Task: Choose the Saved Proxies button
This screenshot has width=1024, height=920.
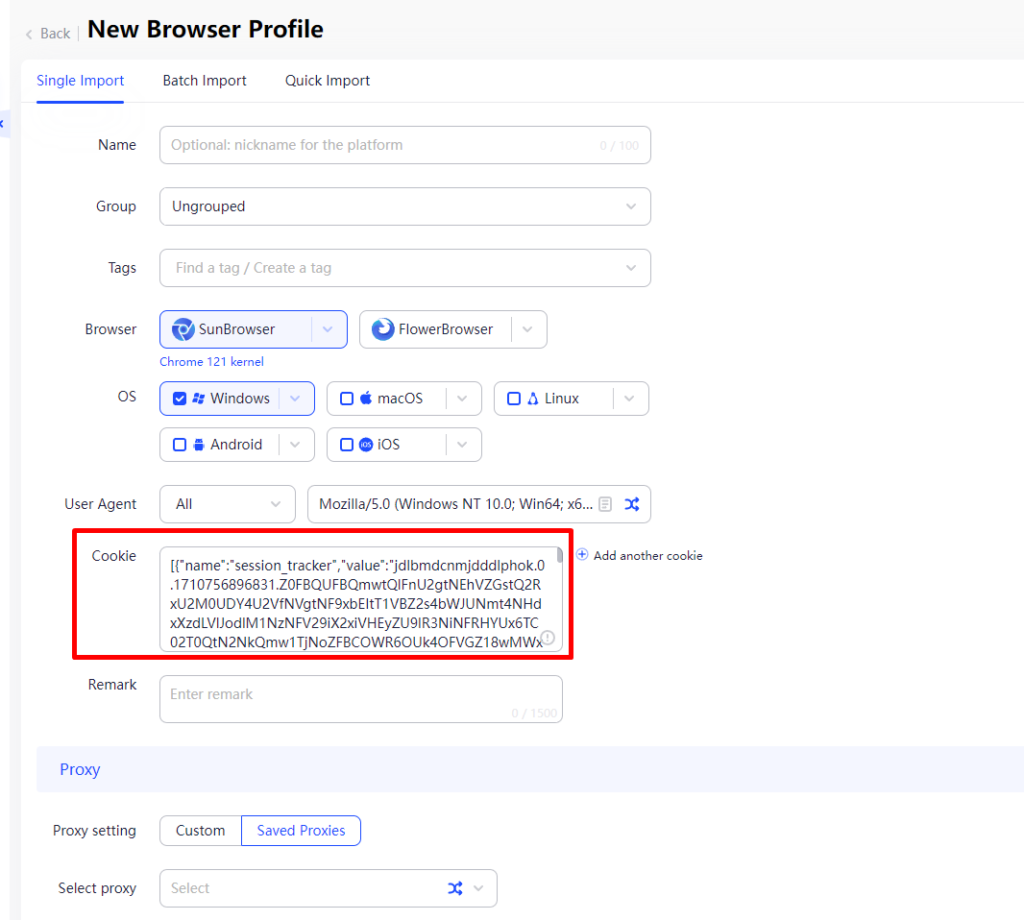Action: (301, 830)
